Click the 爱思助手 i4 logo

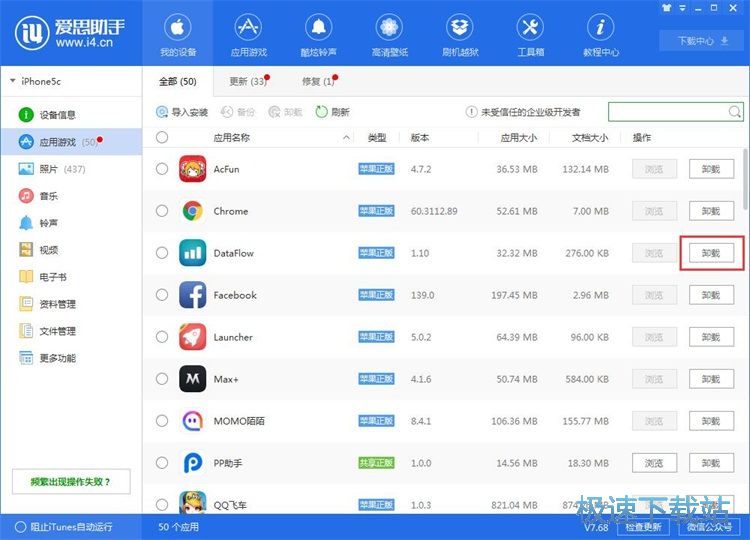[x=70, y=33]
